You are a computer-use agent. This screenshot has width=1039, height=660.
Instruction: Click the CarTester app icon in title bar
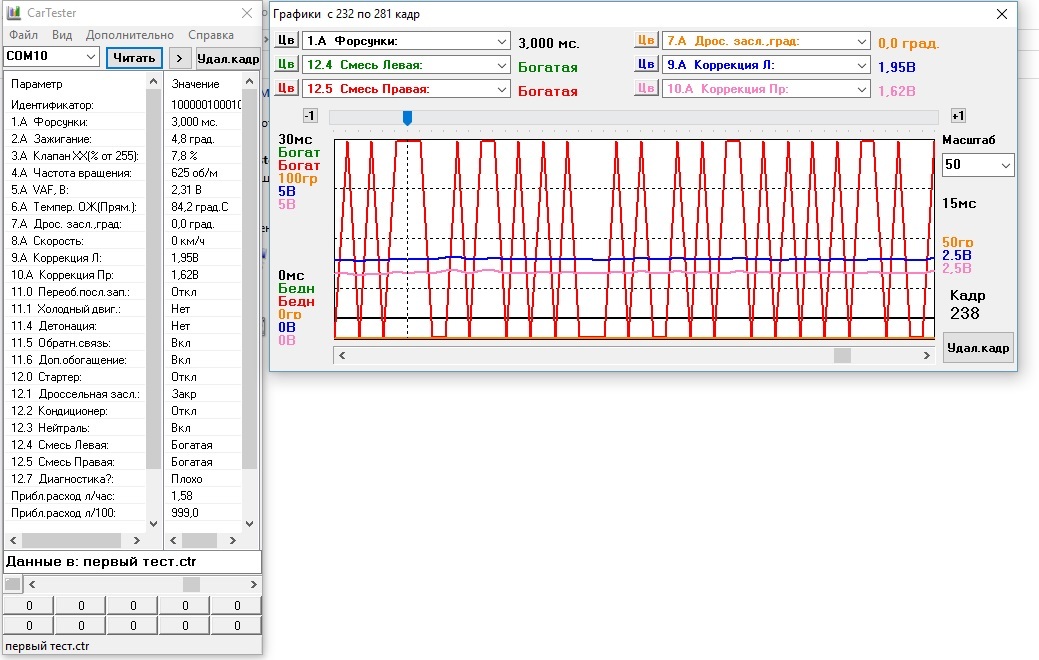[13, 13]
